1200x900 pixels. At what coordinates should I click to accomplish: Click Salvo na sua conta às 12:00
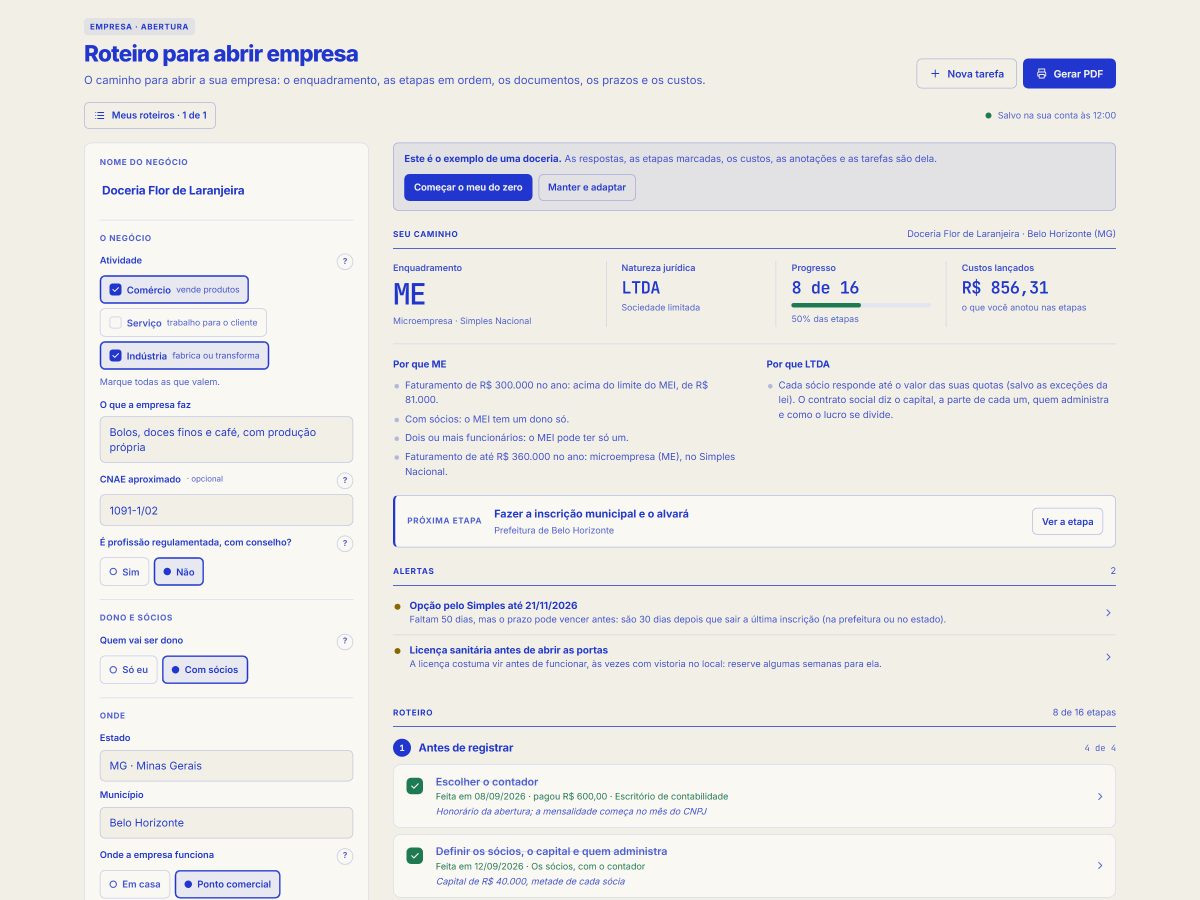[1050, 115]
